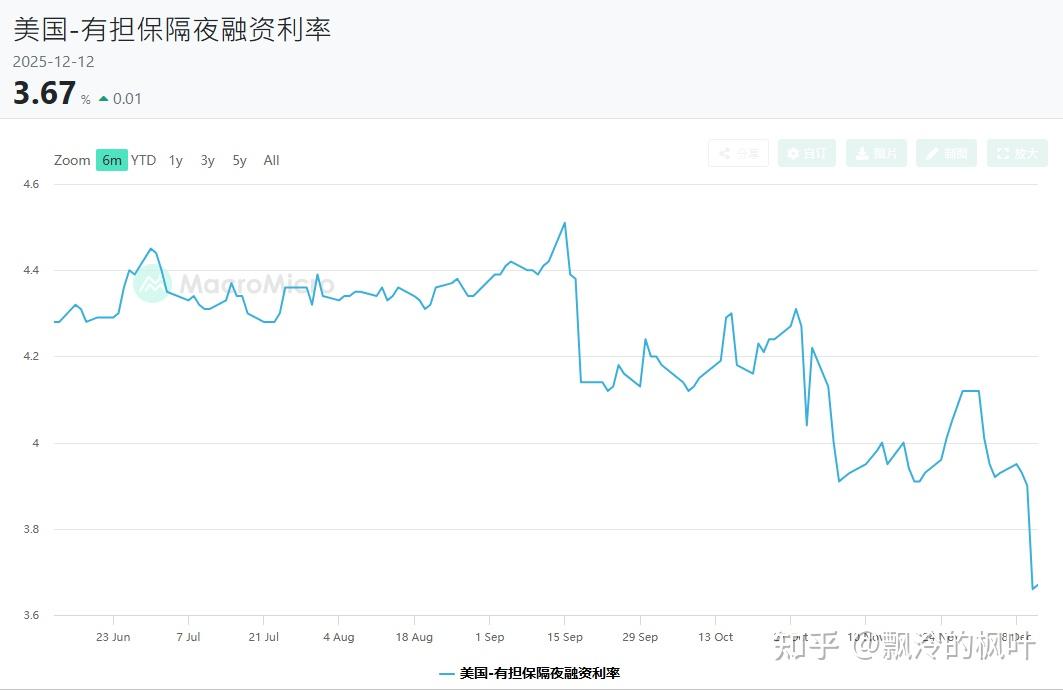Image resolution: width=1063 pixels, height=690 pixels.
Task: Choose the 5y zoom range
Action: click(x=239, y=160)
